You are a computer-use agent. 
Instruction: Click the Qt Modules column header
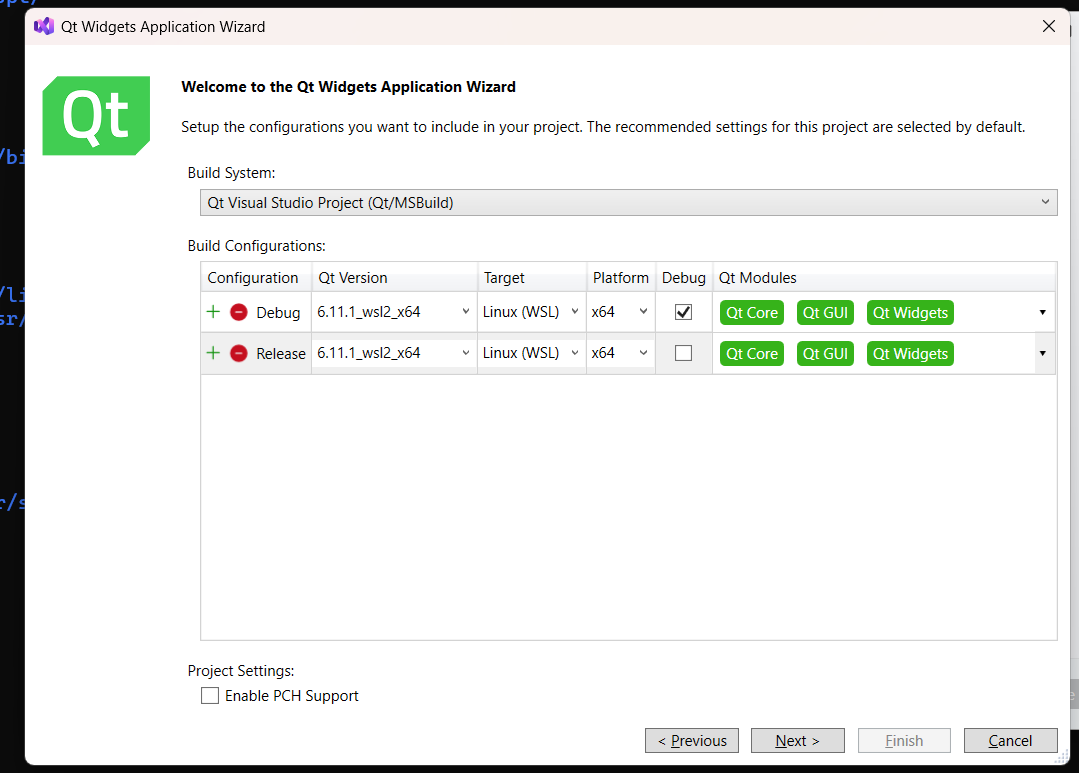tap(884, 277)
